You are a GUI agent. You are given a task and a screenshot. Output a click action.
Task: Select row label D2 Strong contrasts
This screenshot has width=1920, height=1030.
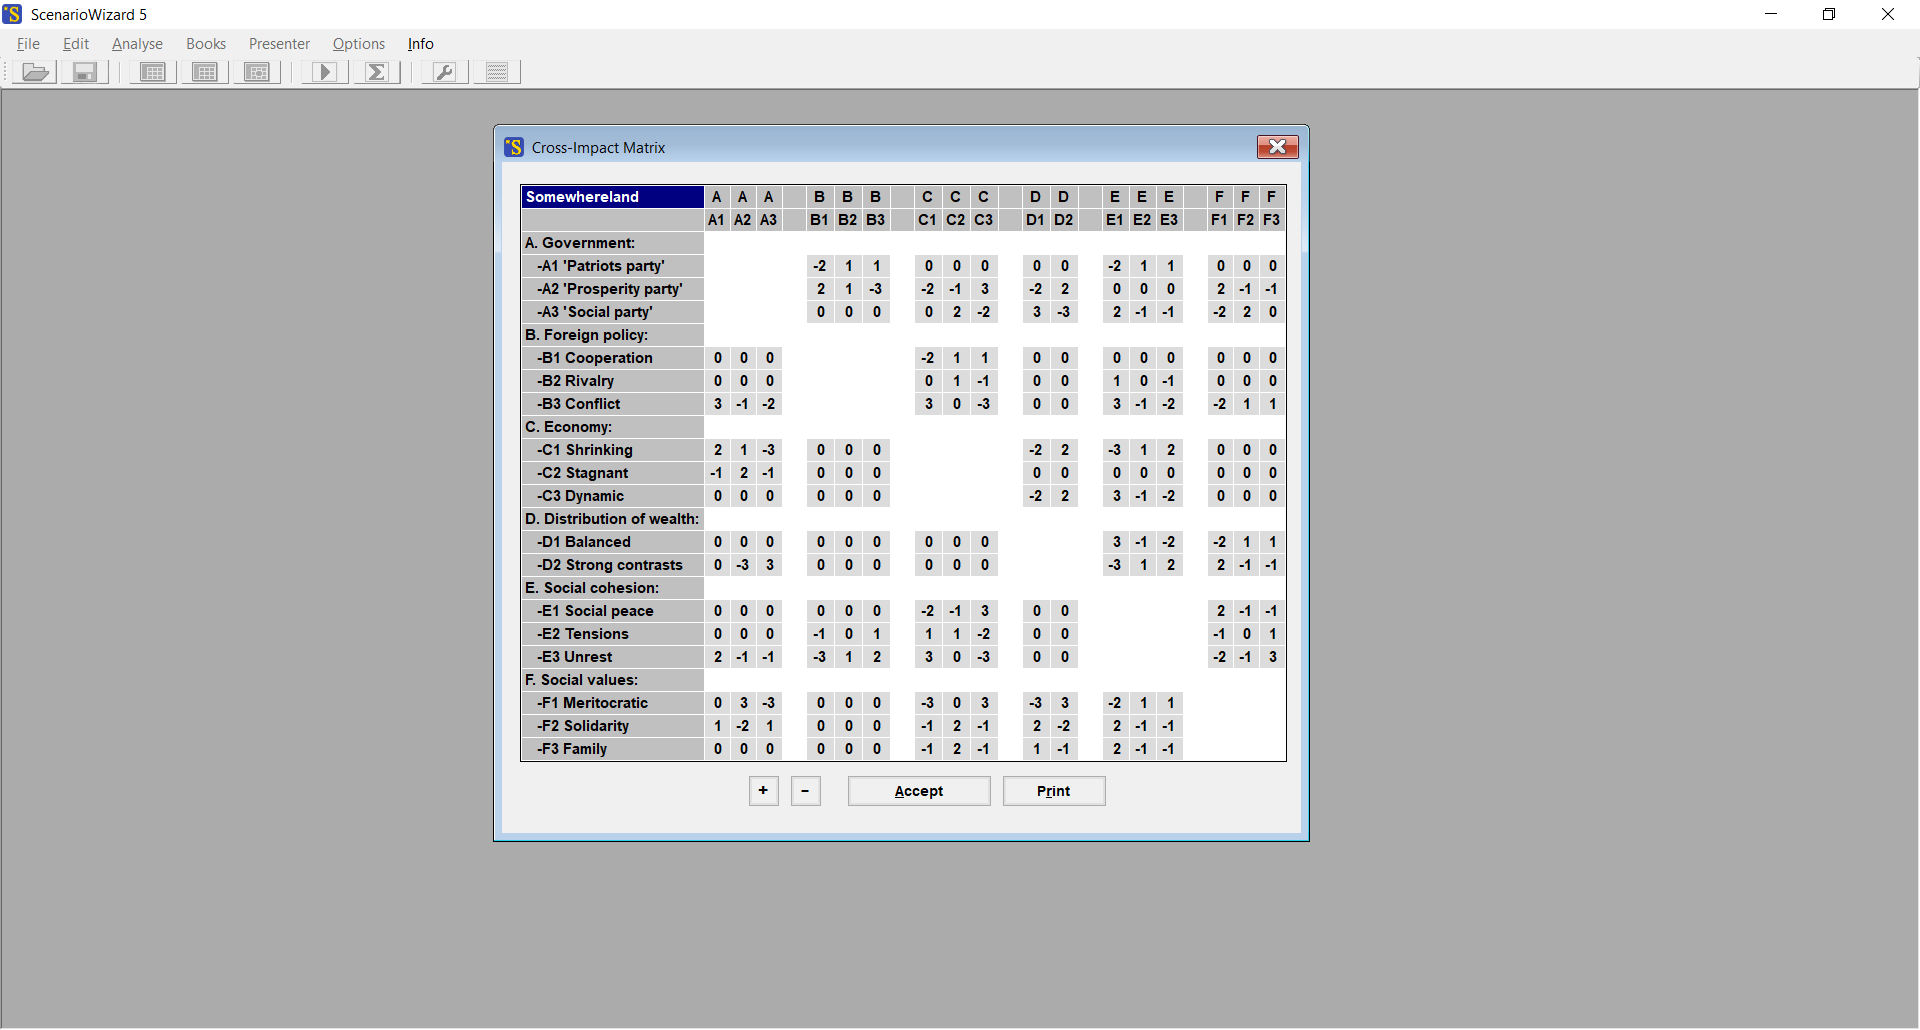point(612,565)
